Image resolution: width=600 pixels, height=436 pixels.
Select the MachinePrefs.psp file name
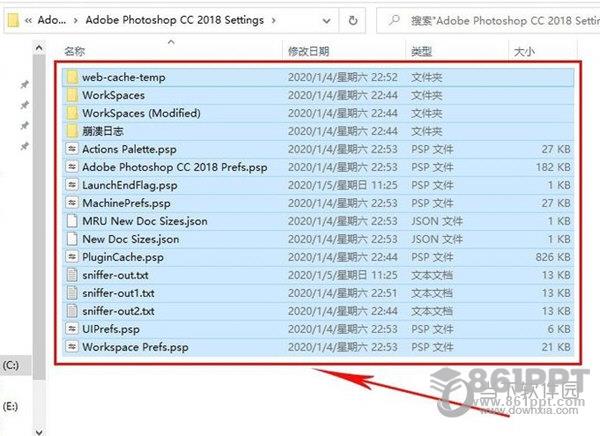coord(126,203)
